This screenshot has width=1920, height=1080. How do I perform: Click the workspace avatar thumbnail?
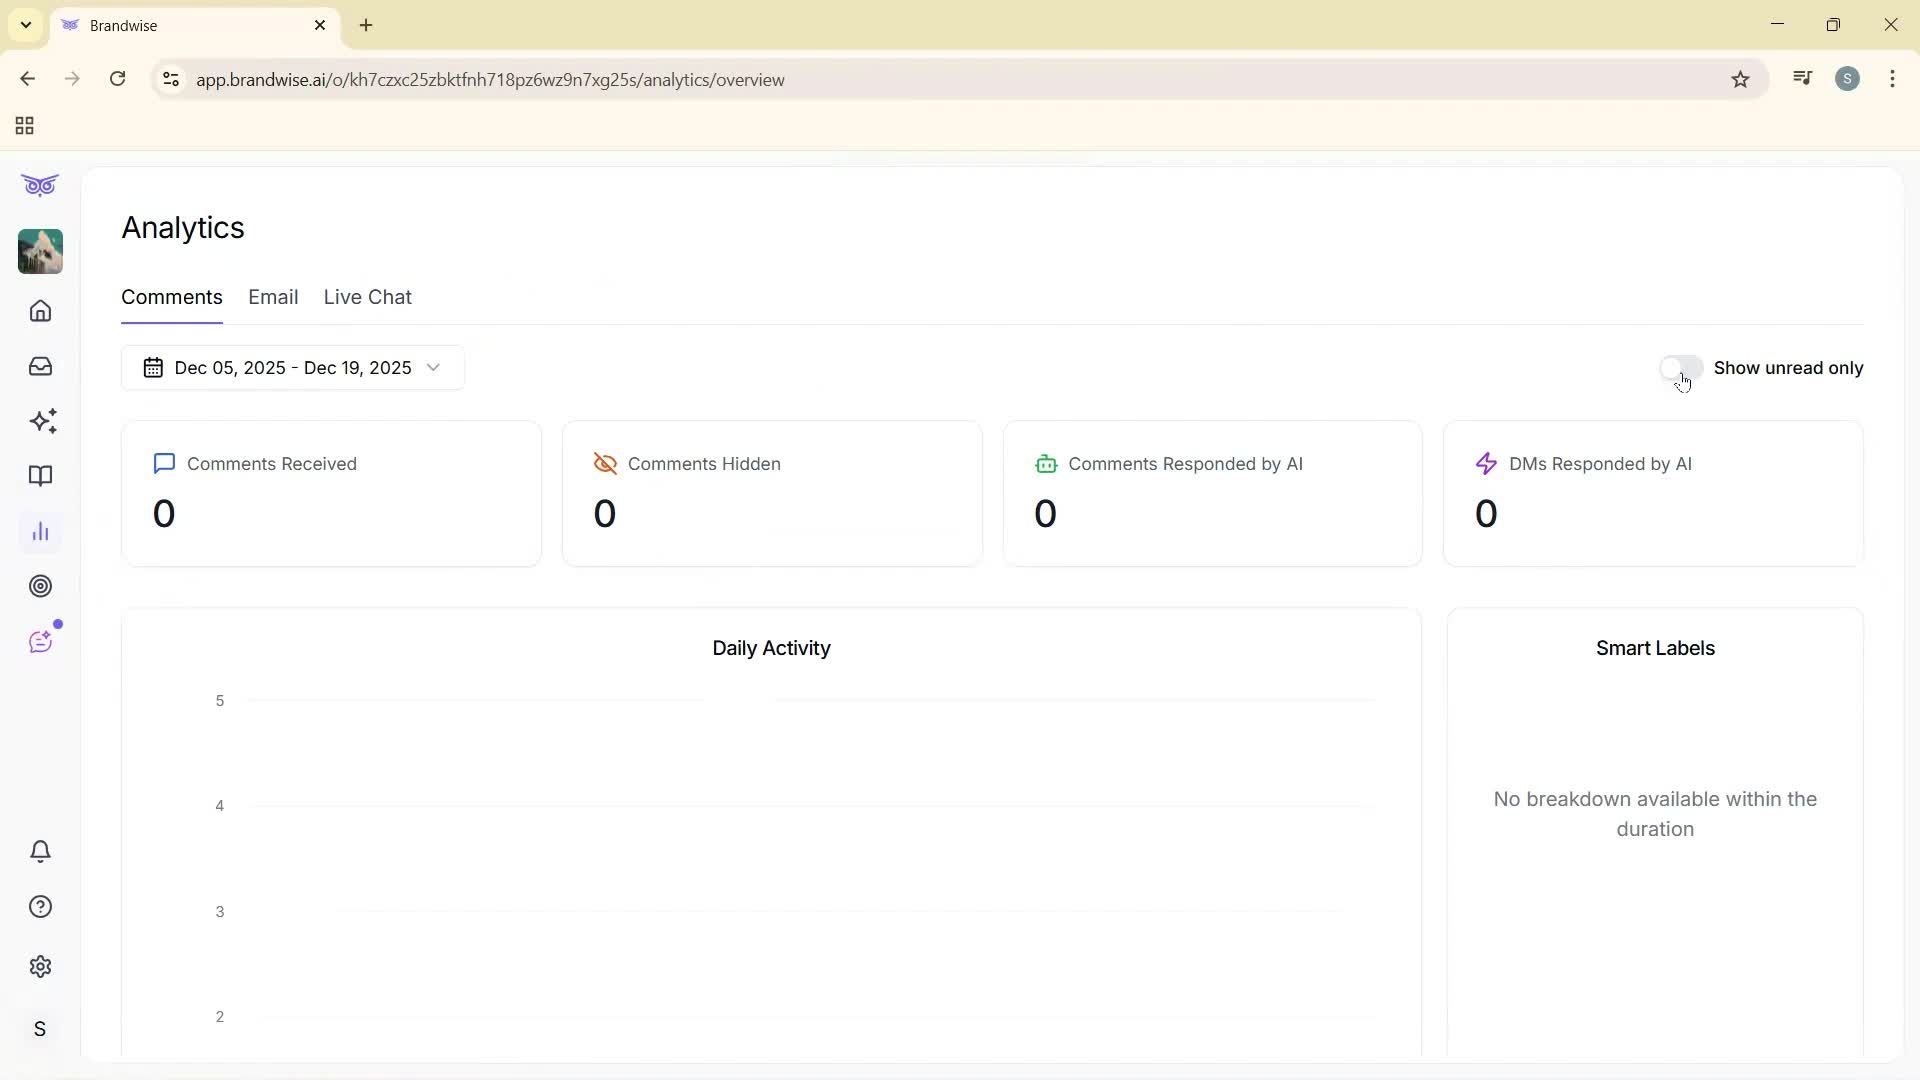click(x=40, y=251)
